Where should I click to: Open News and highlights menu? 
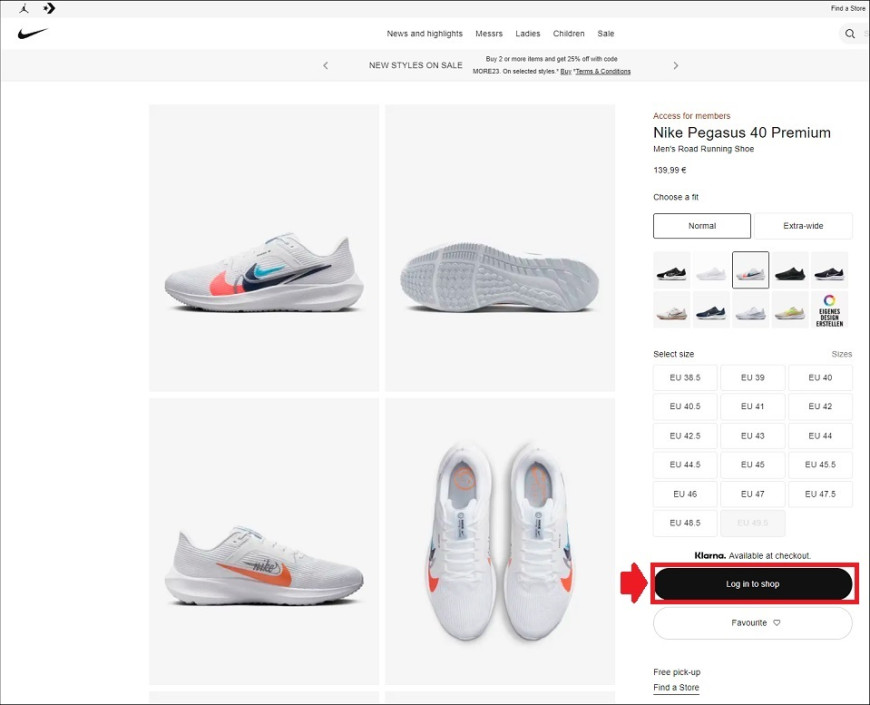pyautogui.click(x=424, y=33)
